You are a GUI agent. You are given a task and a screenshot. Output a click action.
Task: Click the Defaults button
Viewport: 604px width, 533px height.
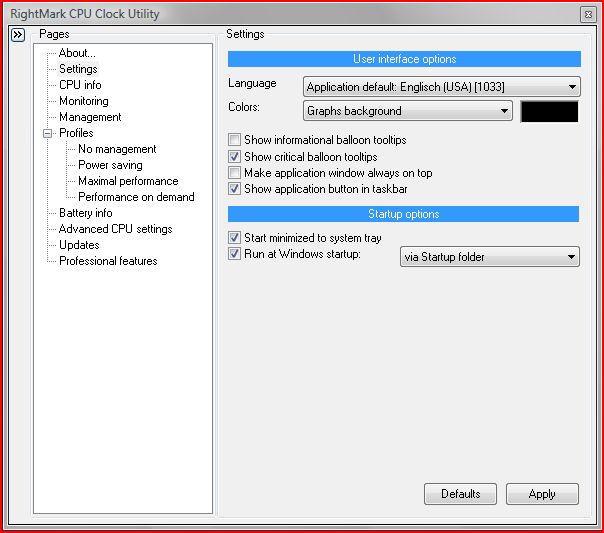pyautogui.click(x=460, y=494)
